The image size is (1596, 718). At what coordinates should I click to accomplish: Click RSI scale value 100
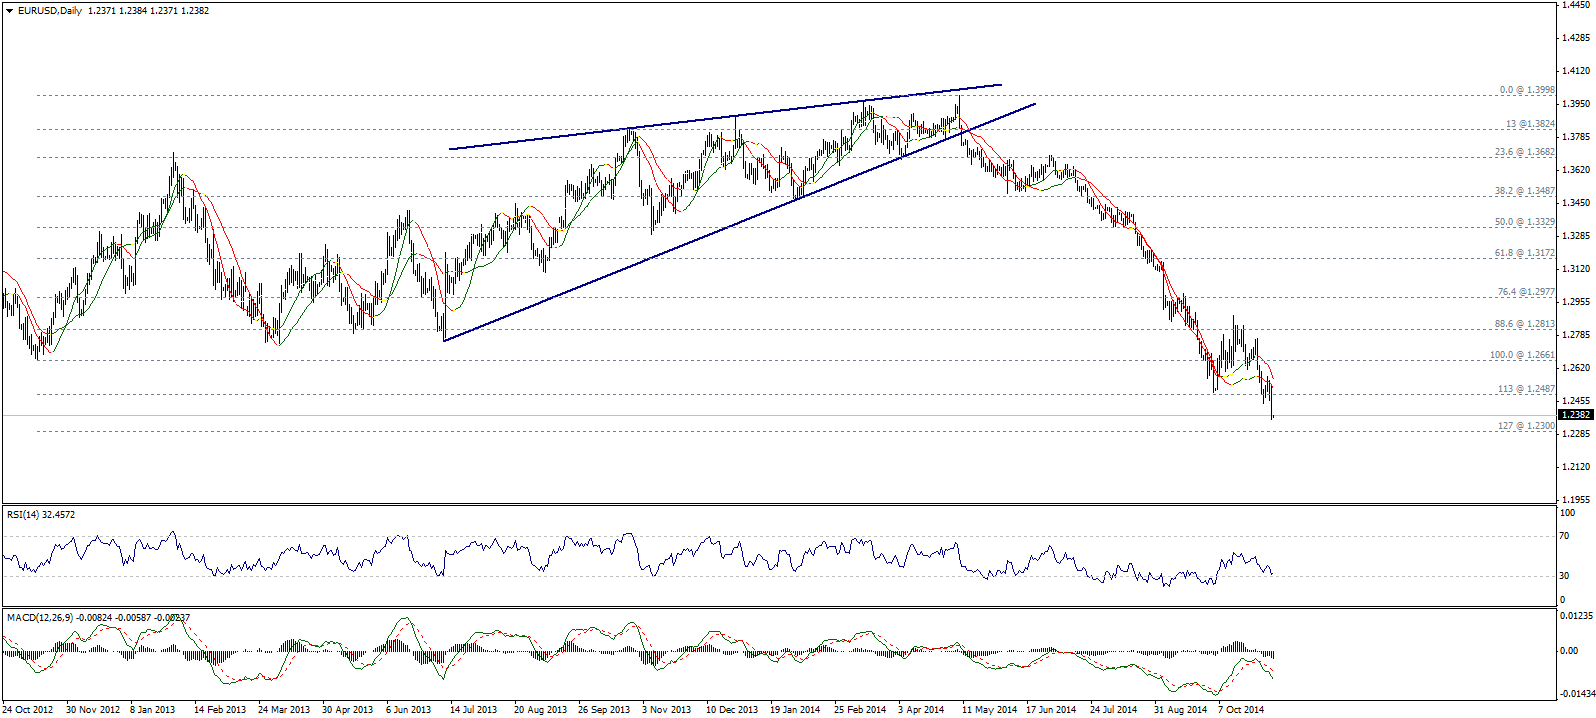(1569, 513)
